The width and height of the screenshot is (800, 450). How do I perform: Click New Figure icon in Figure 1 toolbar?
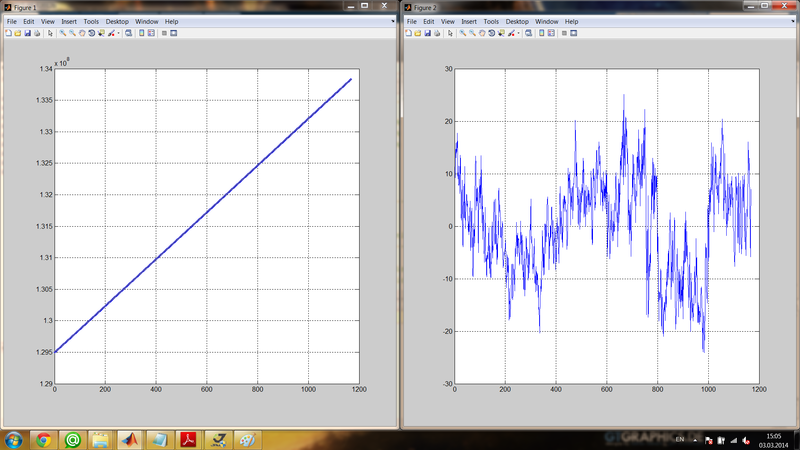(x=7, y=33)
